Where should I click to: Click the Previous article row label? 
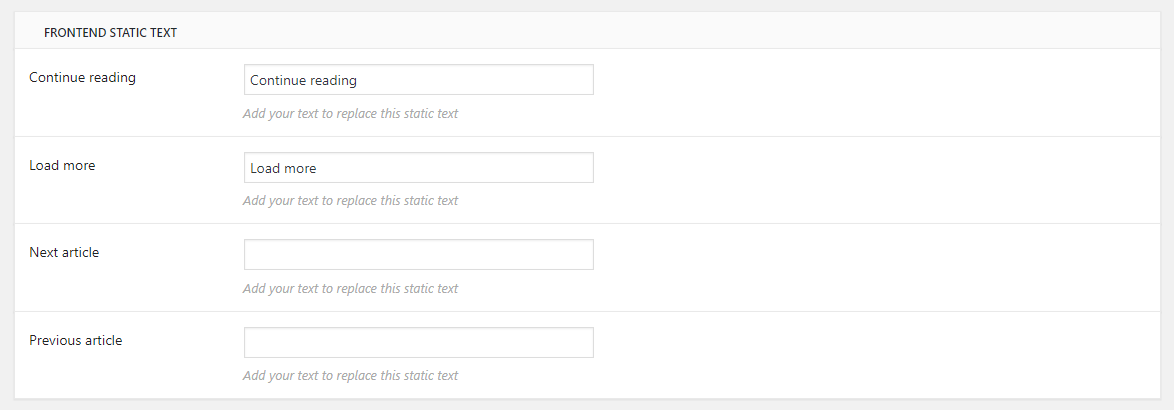coord(75,340)
